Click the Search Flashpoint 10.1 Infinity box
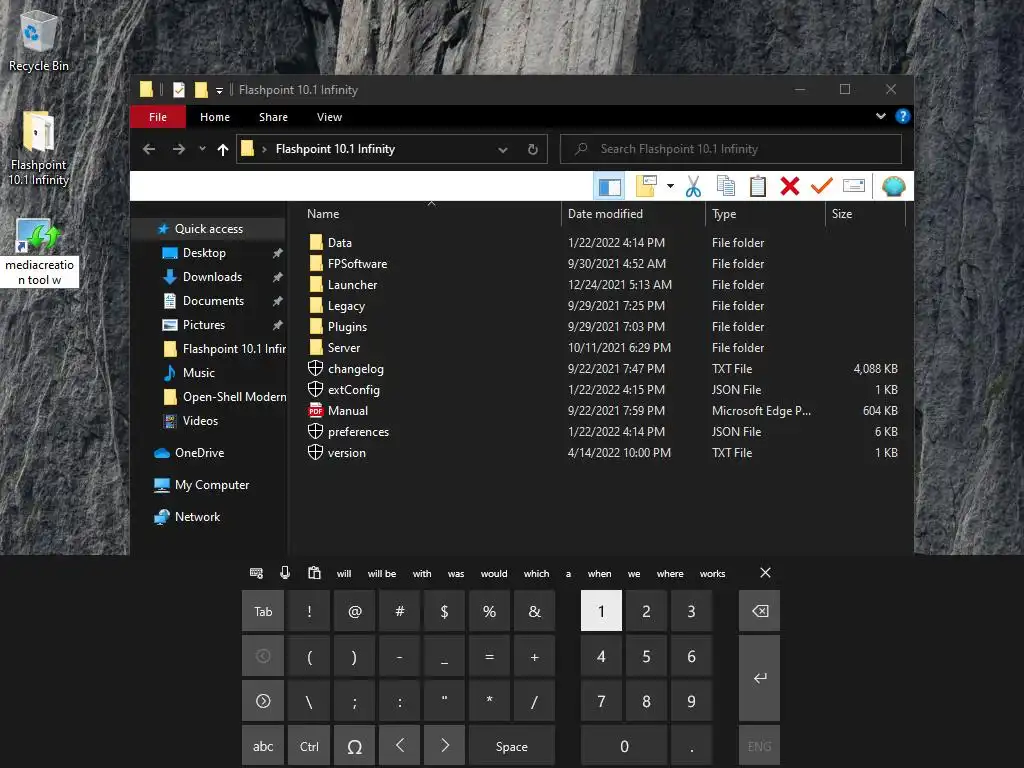The height and width of the screenshot is (768, 1024). 731,149
